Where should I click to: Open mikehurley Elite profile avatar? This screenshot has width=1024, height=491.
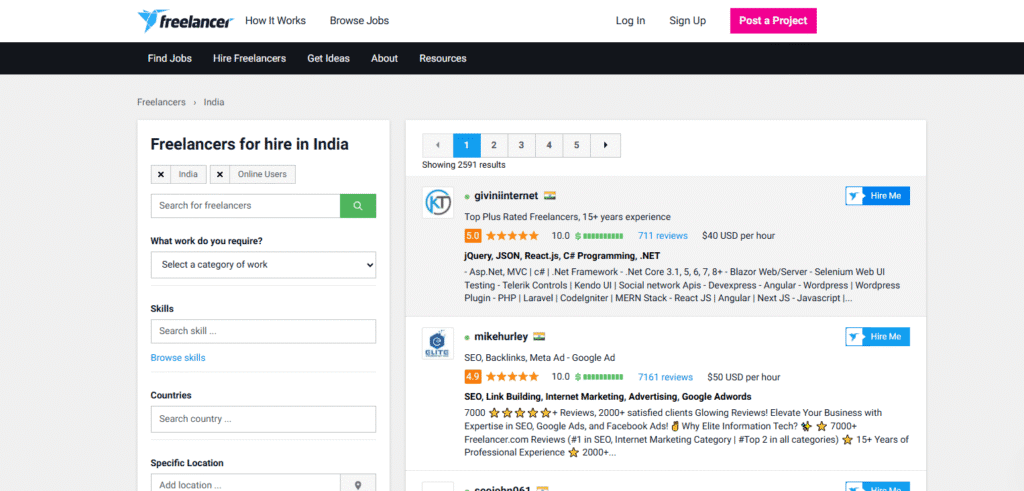tap(439, 344)
